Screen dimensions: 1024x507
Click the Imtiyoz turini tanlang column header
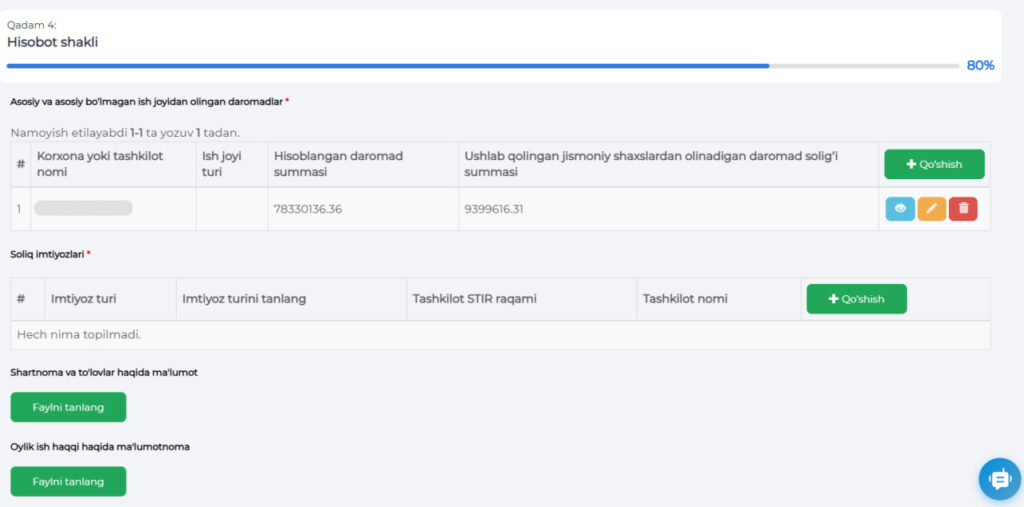coord(244,299)
